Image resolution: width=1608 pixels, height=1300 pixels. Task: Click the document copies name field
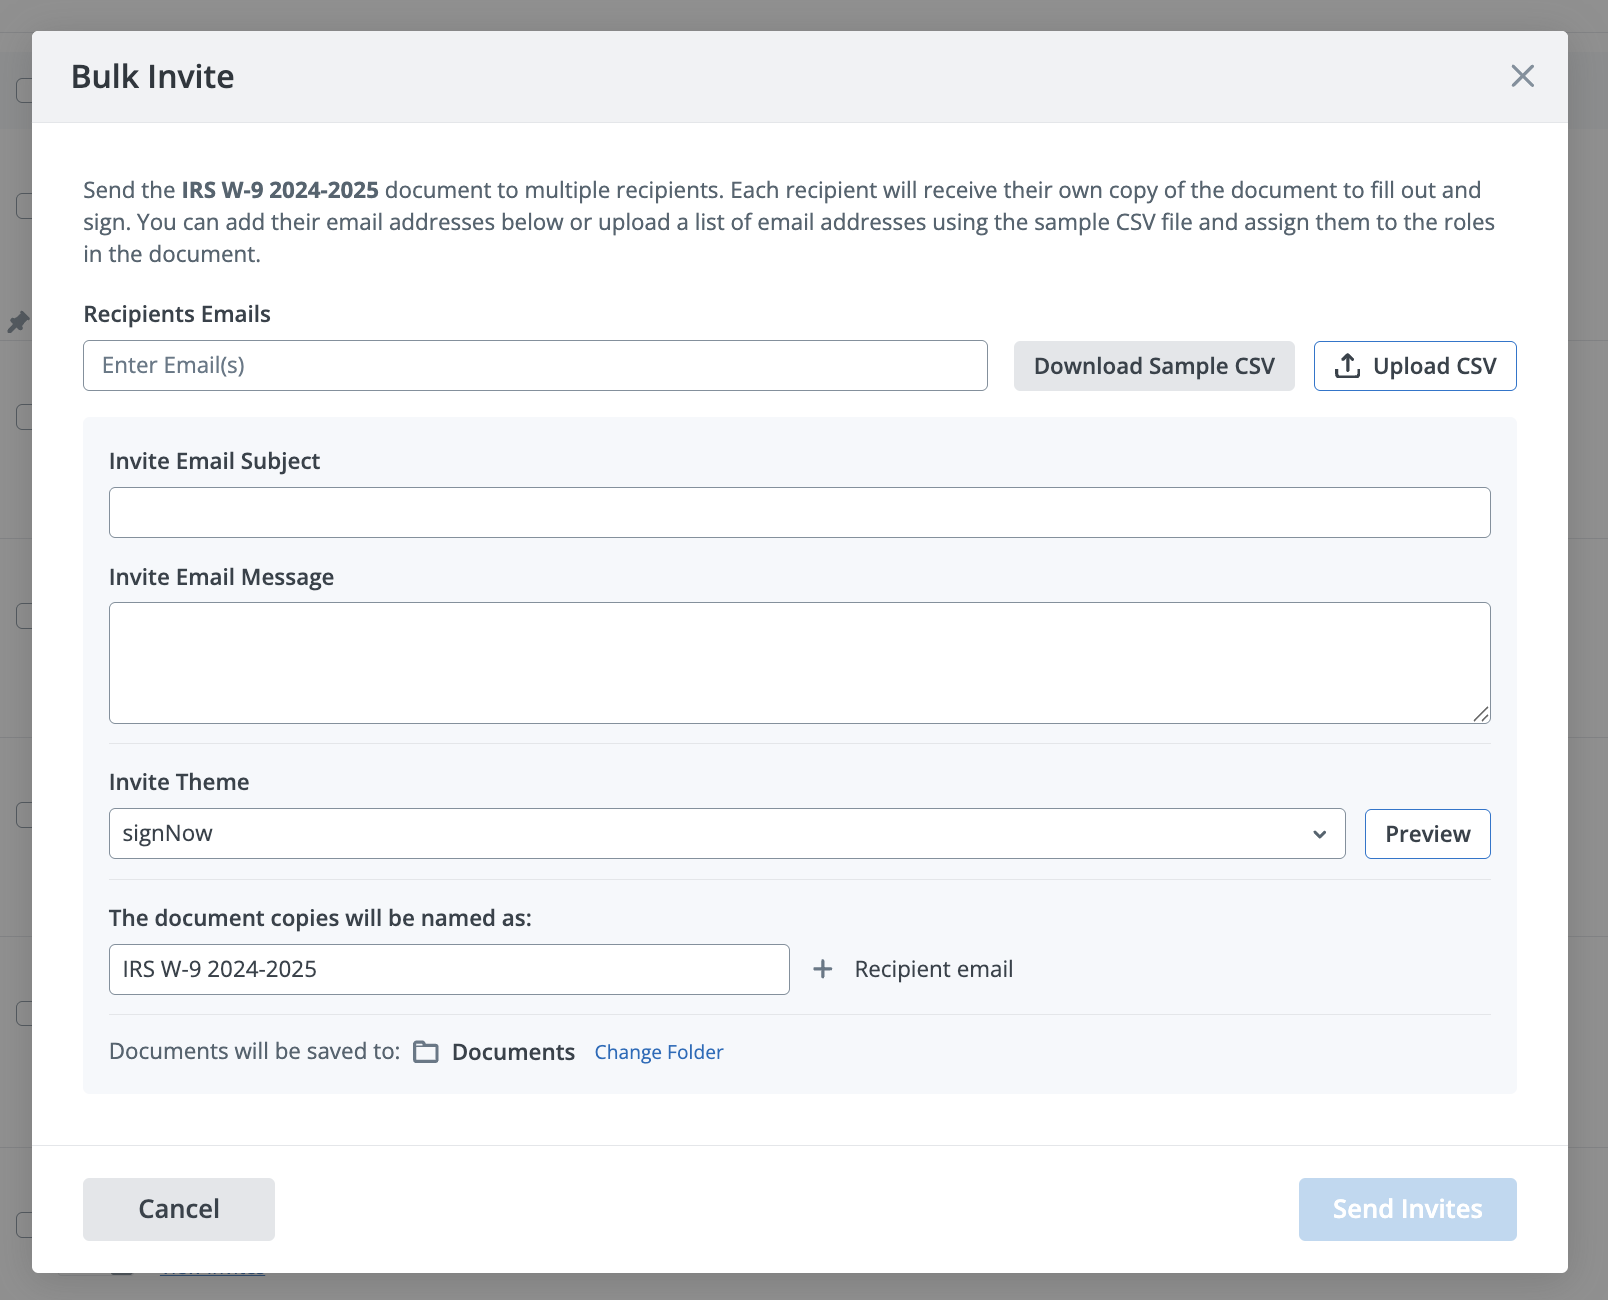[x=449, y=969]
